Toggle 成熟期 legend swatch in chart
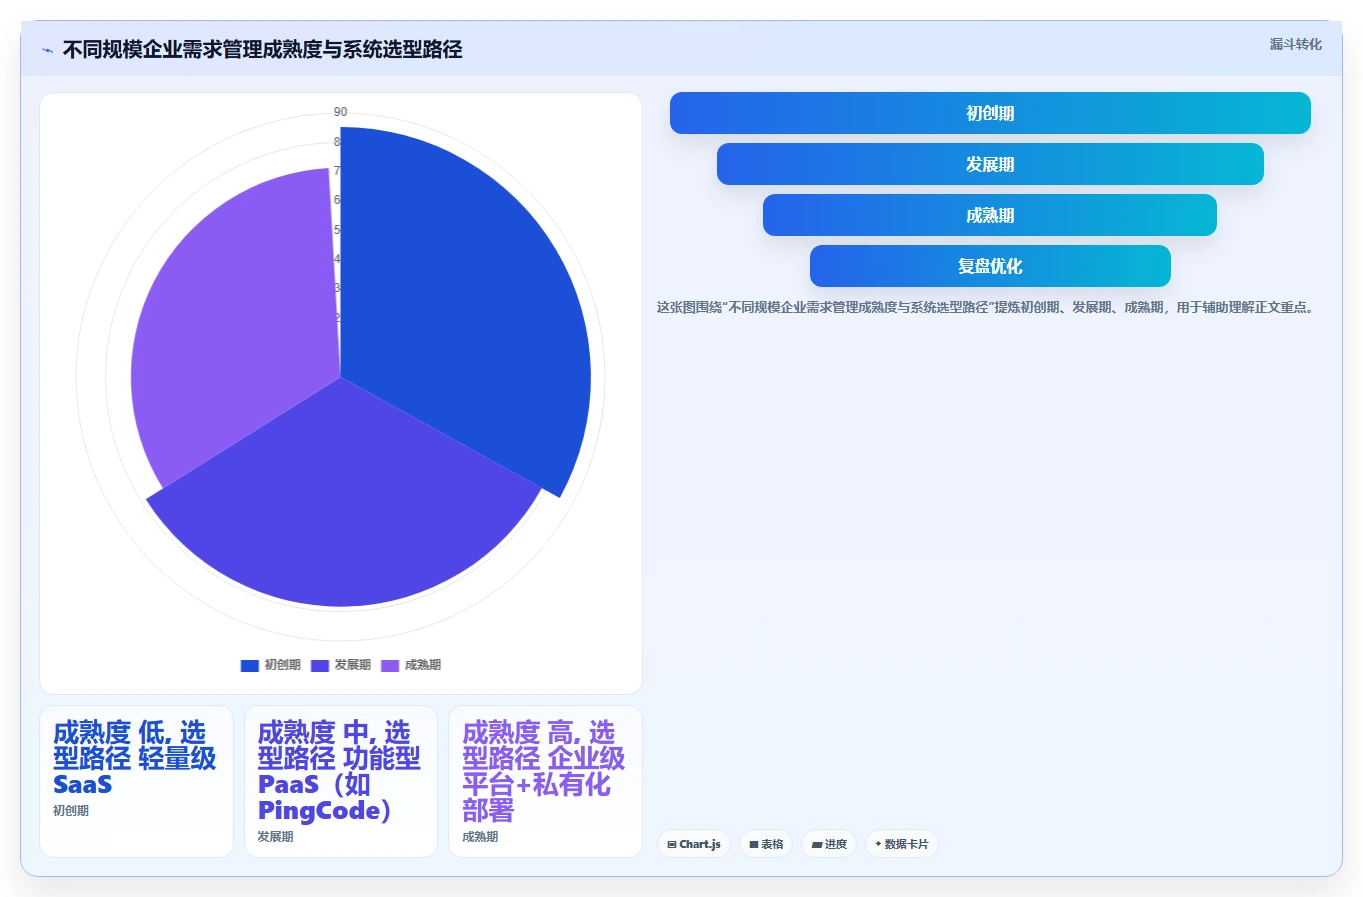Screen dimensions: 1363x897 (390, 665)
